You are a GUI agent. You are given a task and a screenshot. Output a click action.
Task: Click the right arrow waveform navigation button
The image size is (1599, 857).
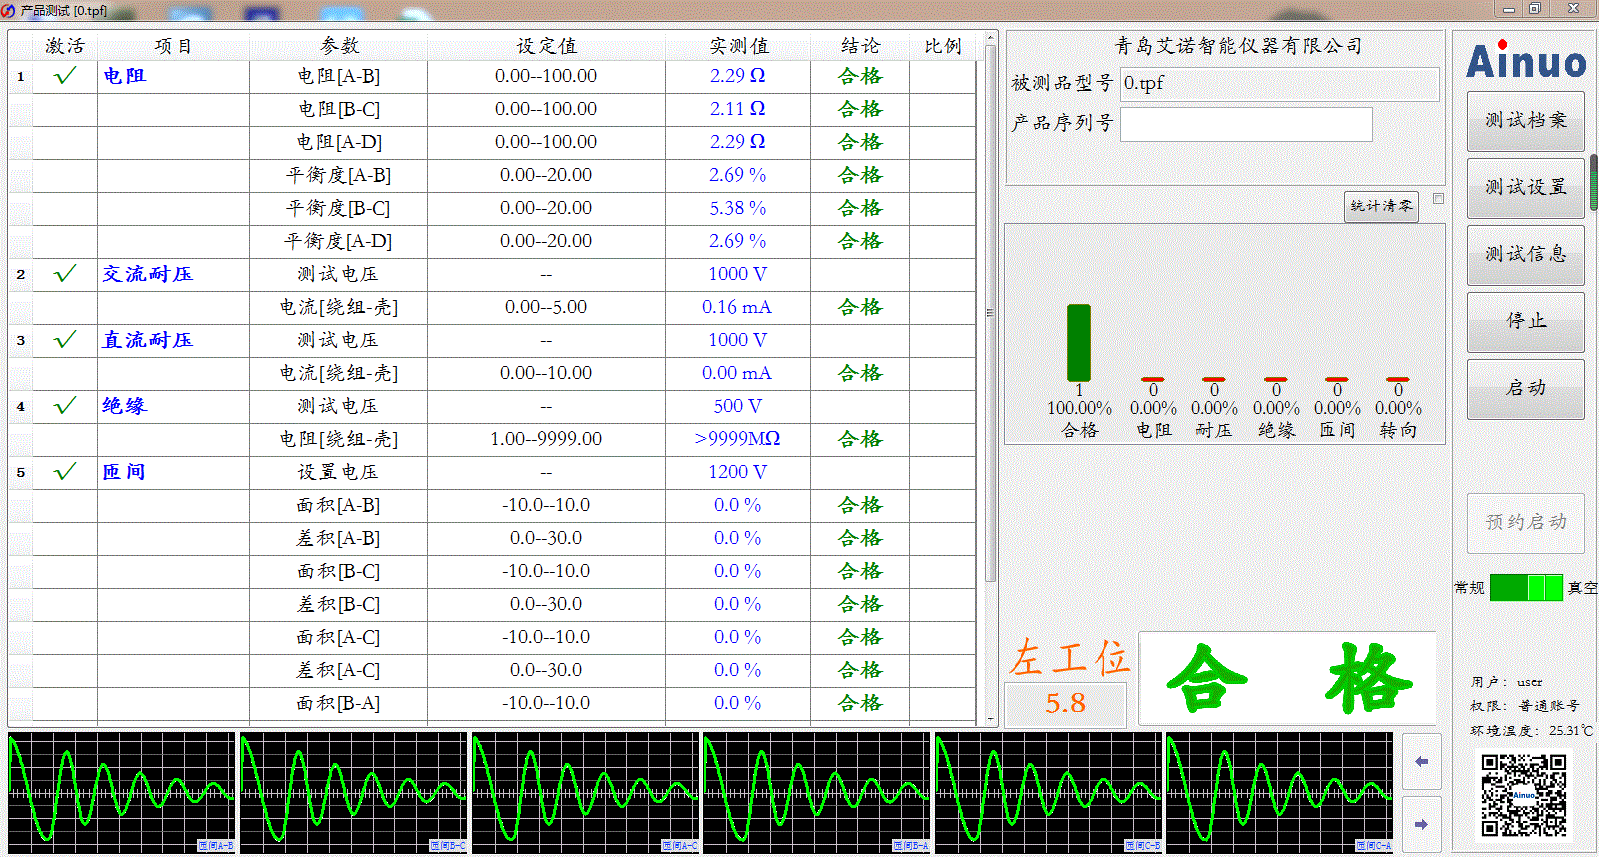coord(1421,824)
